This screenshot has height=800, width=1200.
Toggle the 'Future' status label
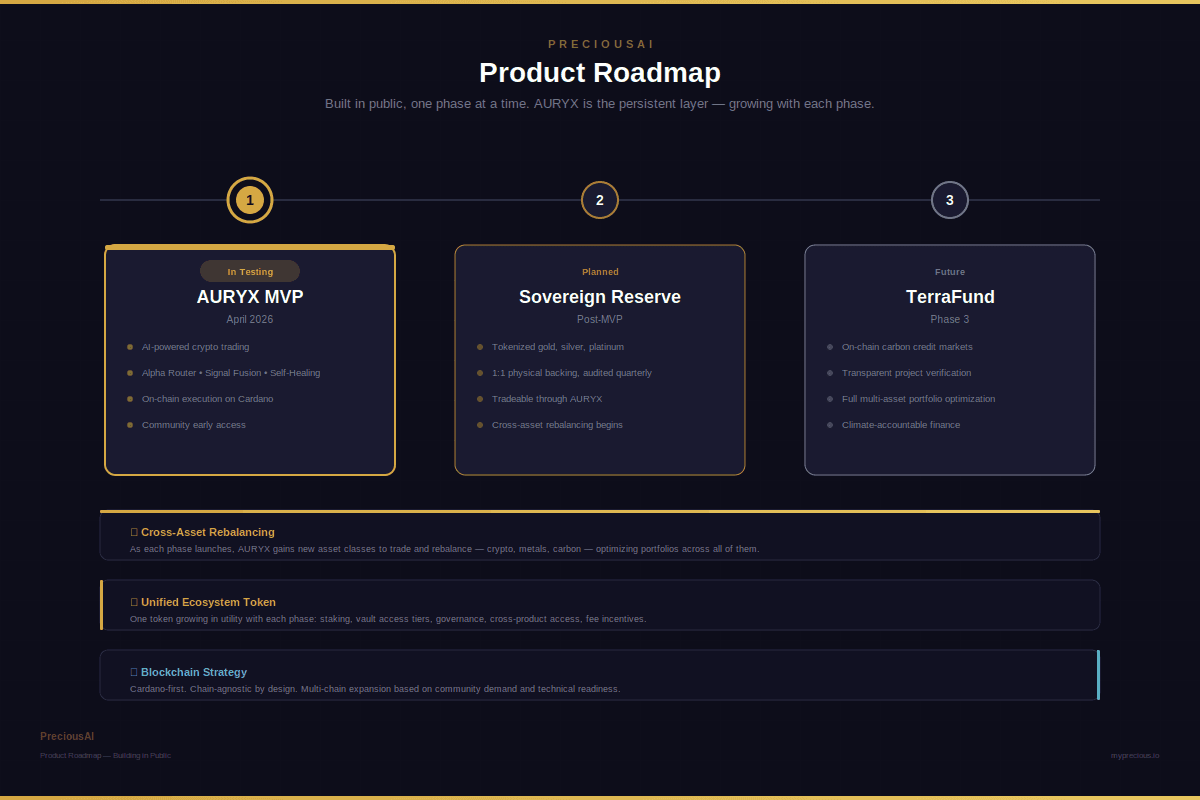click(x=949, y=271)
